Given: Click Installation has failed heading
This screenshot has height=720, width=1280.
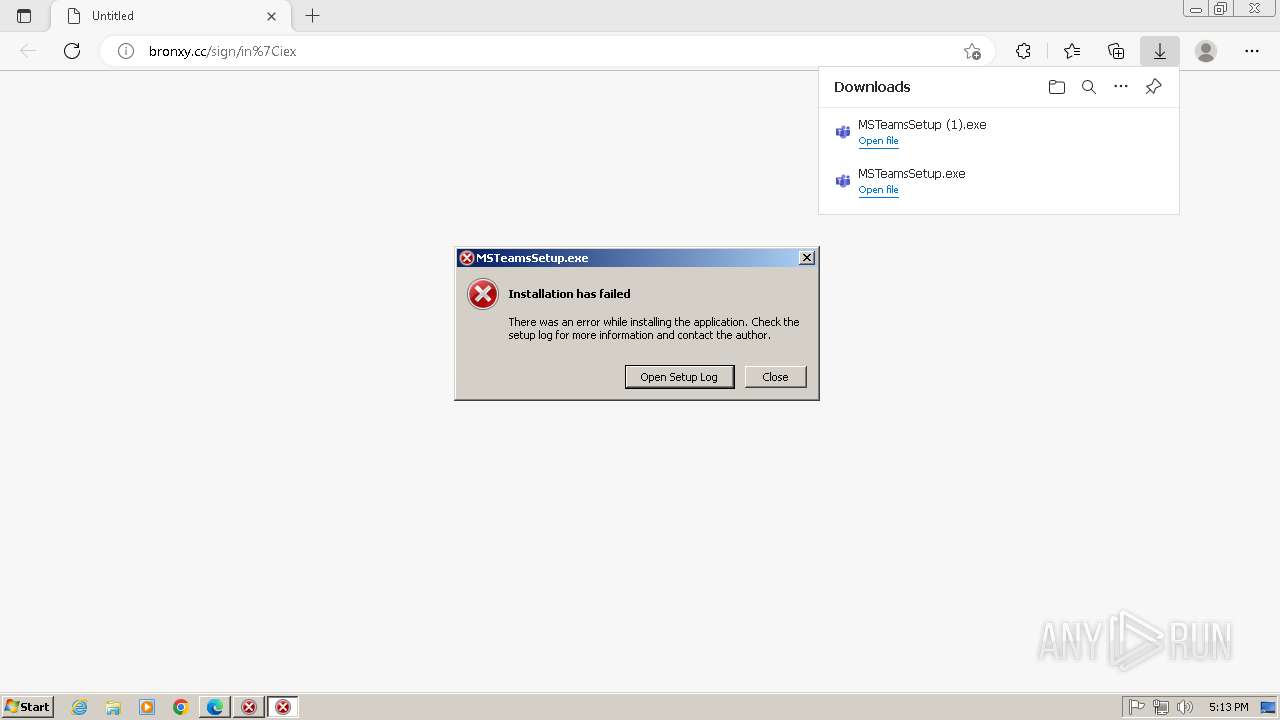Looking at the screenshot, I should point(569,294).
